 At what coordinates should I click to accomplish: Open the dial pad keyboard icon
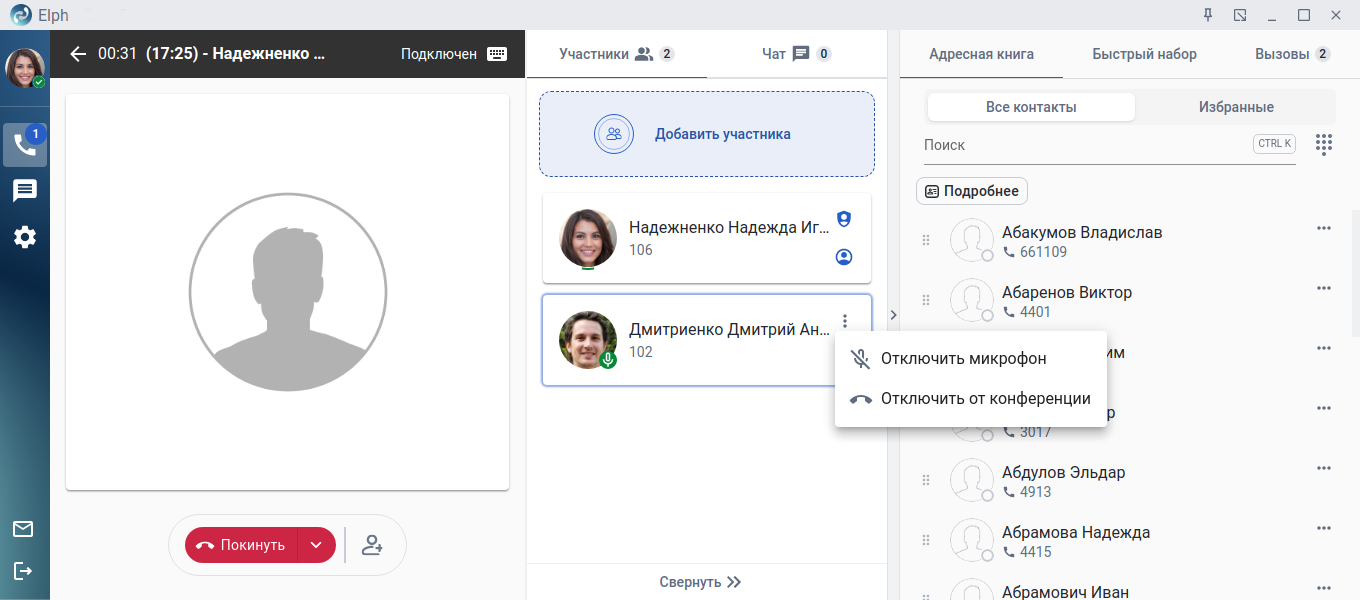pyautogui.click(x=497, y=54)
